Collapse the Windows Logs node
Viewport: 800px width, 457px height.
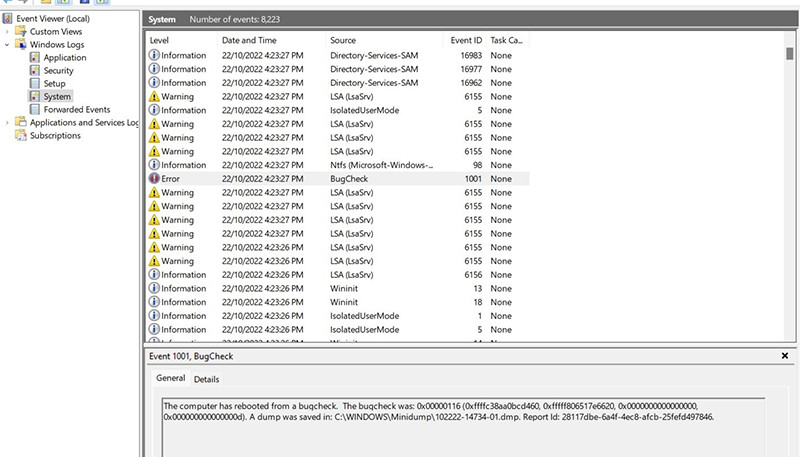click(x=8, y=45)
